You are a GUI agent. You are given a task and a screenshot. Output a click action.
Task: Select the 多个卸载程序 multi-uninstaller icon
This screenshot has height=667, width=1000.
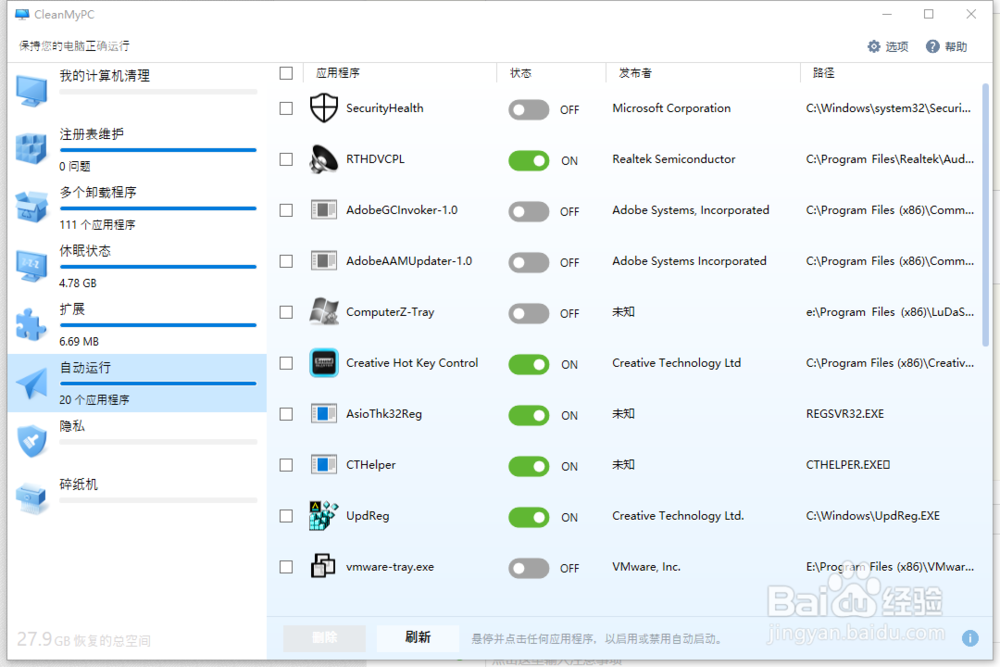pyautogui.click(x=31, y=207)
